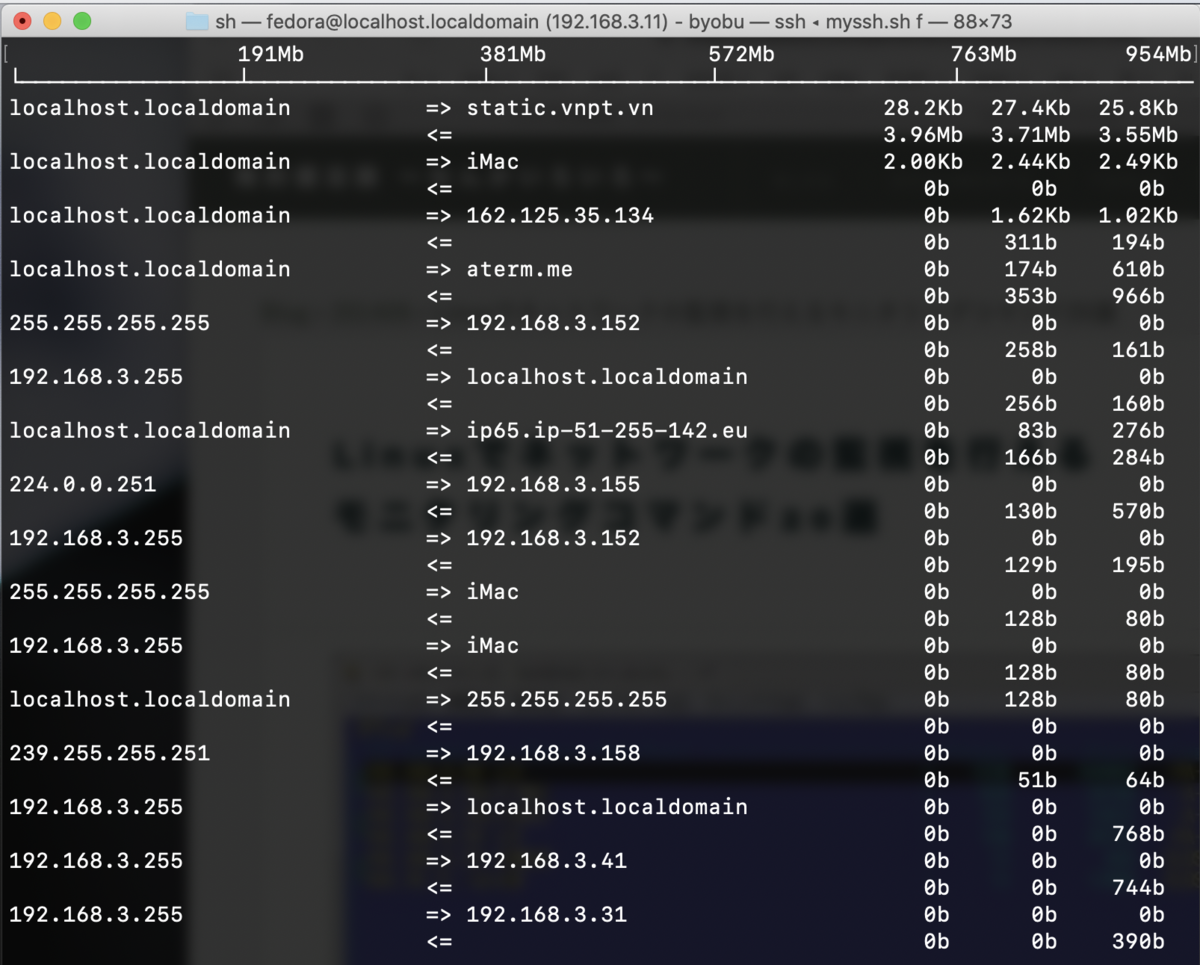Click the 258b rate value
Viewport: 1200px width, 965px height.
click(1030, 350)
